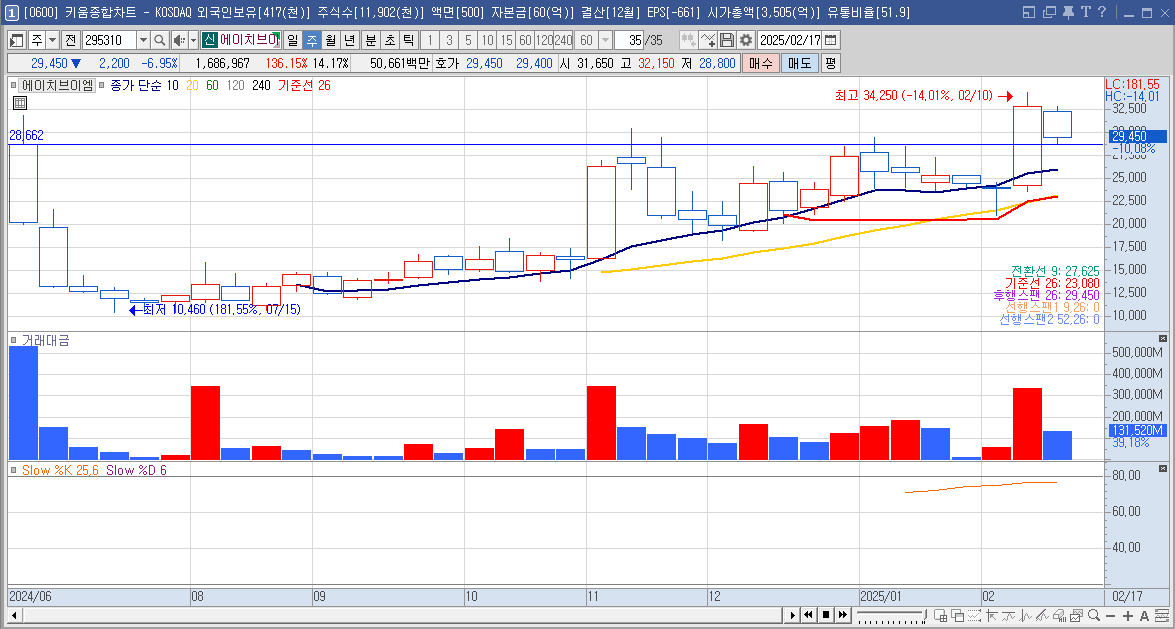Click the stop square playback button
The height and width of the screenshot is (629, 1175).
pyautogui.click(x=826, y=616)
